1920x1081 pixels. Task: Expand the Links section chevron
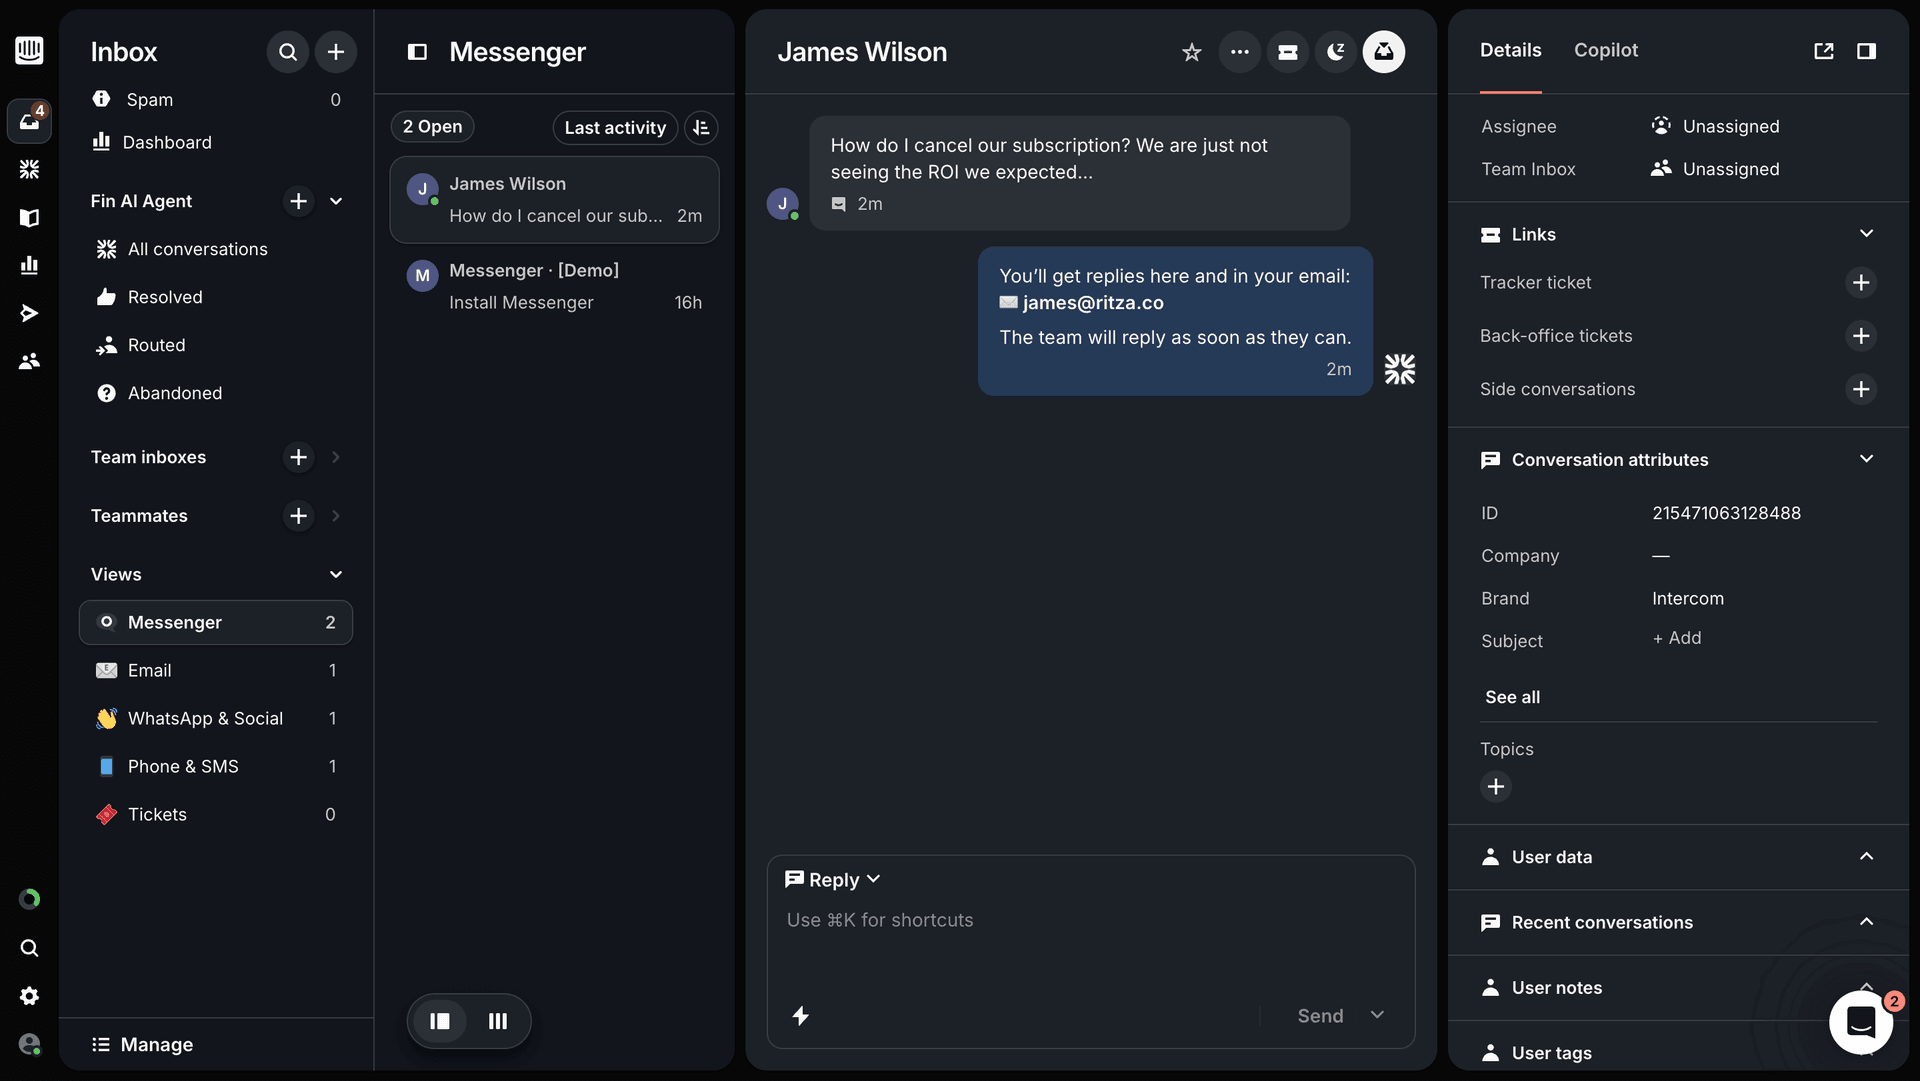[x=1866, y=233]
